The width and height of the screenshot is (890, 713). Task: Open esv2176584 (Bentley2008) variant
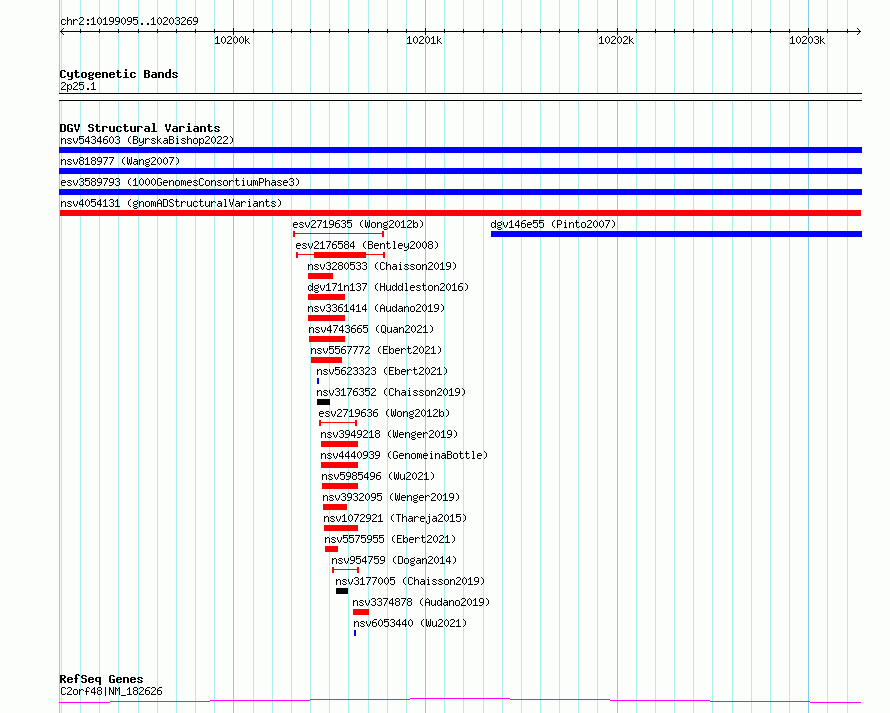click(367, 245)
